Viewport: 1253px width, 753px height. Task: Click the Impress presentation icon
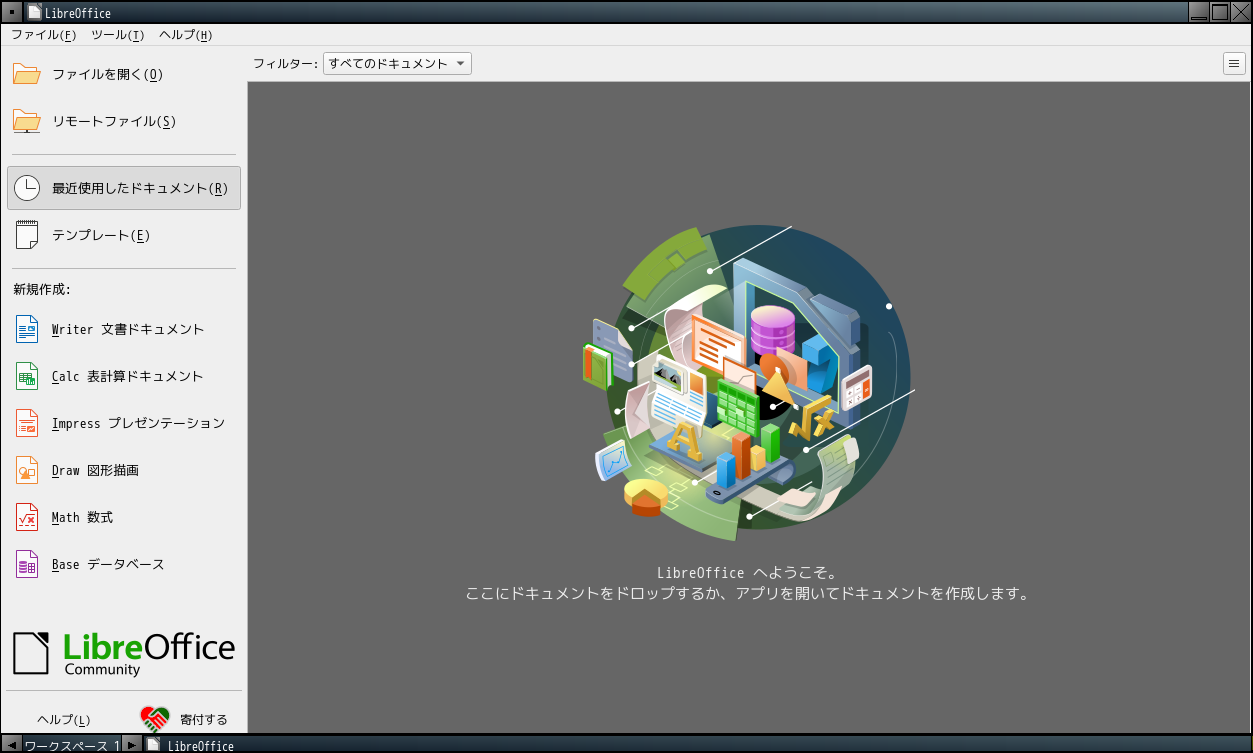(x=27, y=423)
